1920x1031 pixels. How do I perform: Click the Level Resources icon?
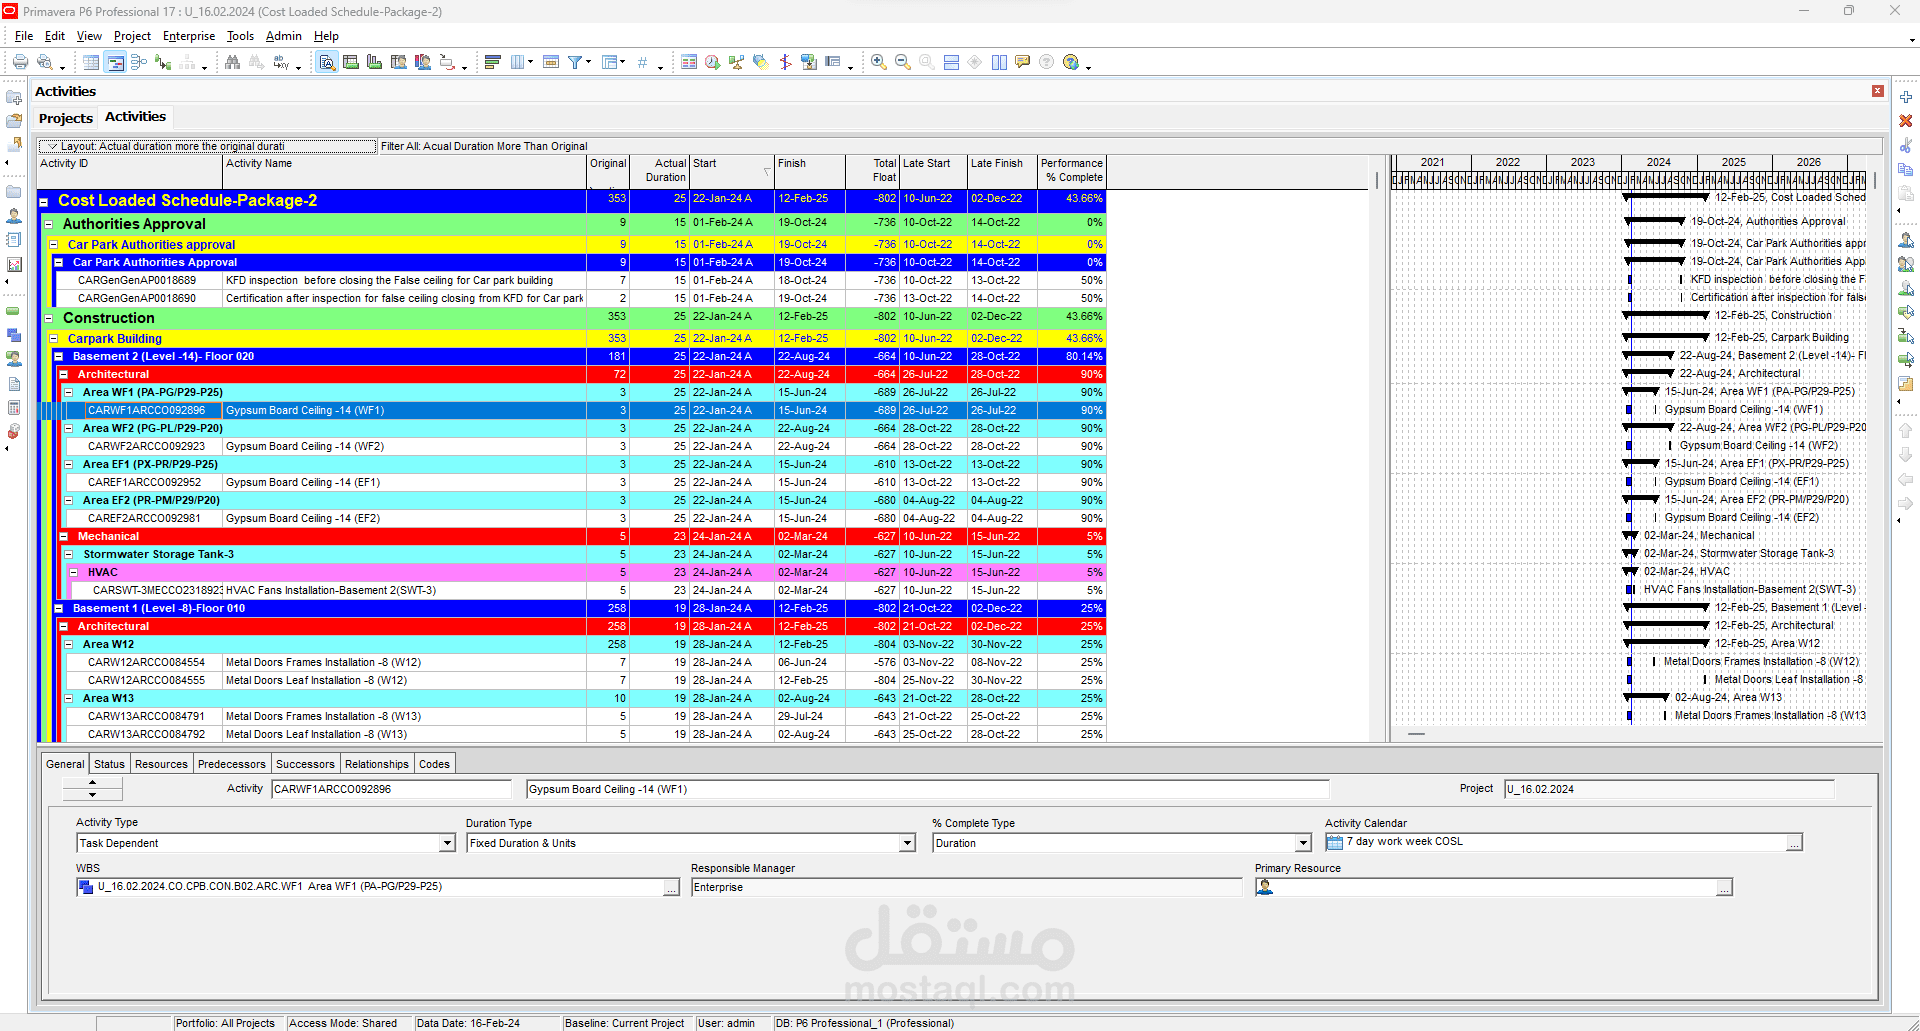pos(736,62)
